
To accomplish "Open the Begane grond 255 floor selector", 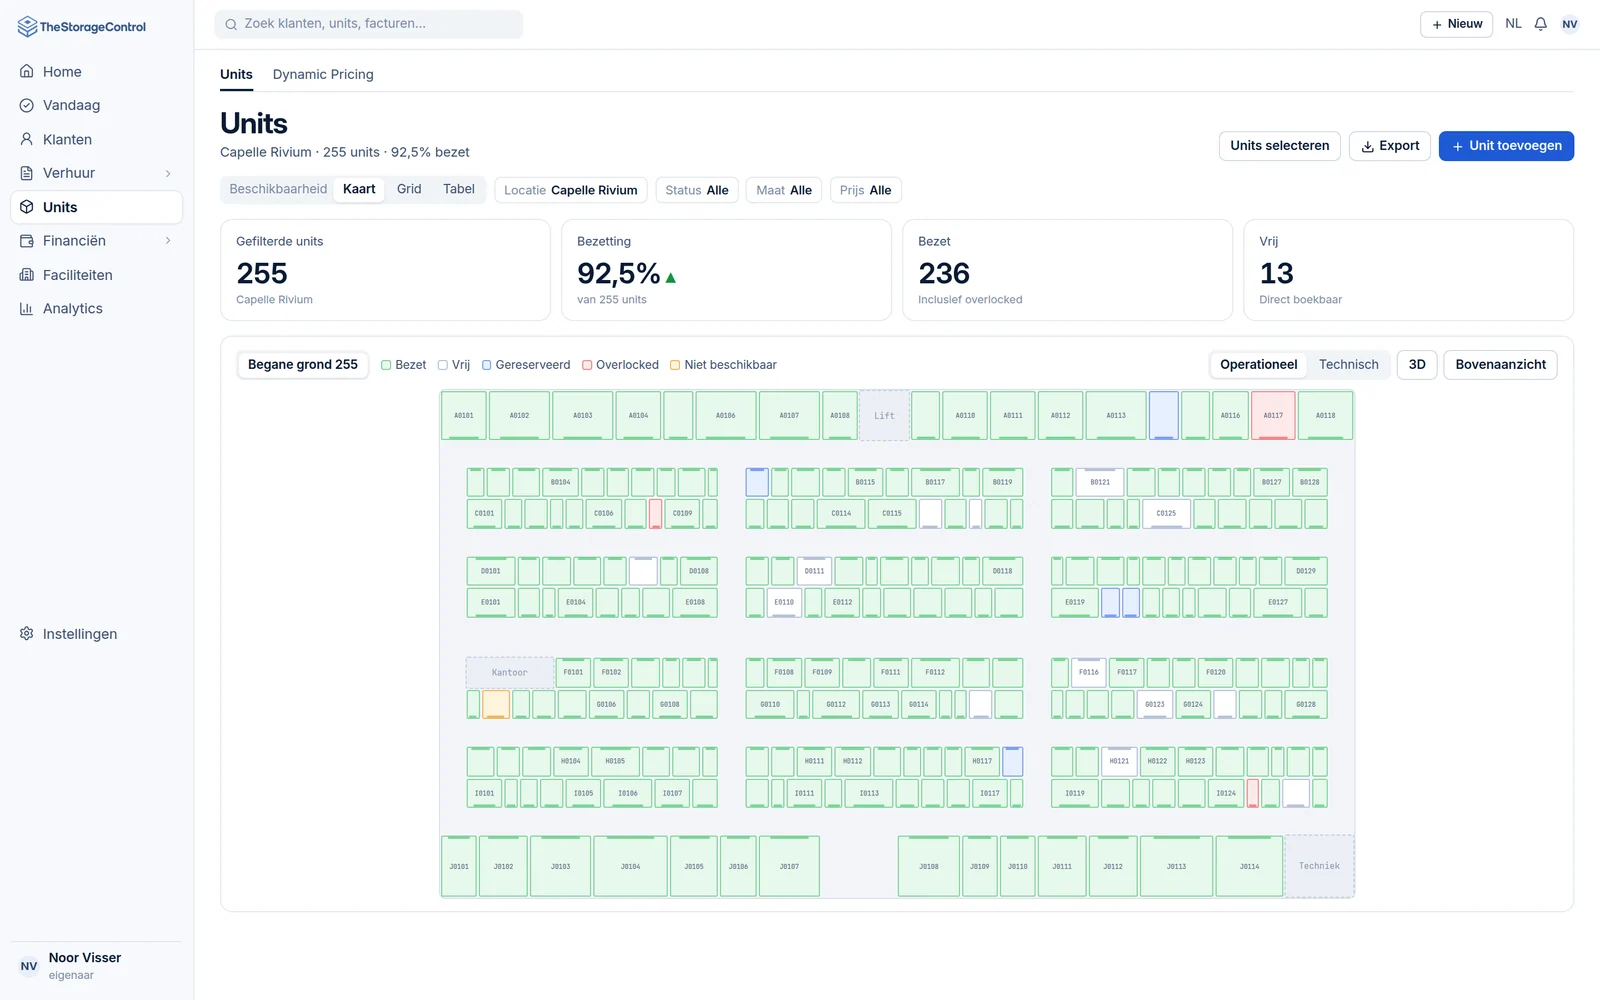I will coord(303,365).
